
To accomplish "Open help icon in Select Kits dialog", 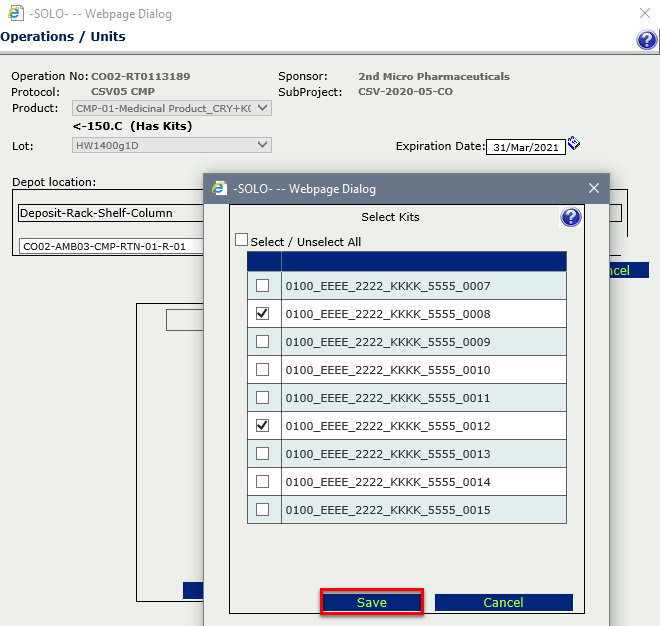I will [571, 217].
